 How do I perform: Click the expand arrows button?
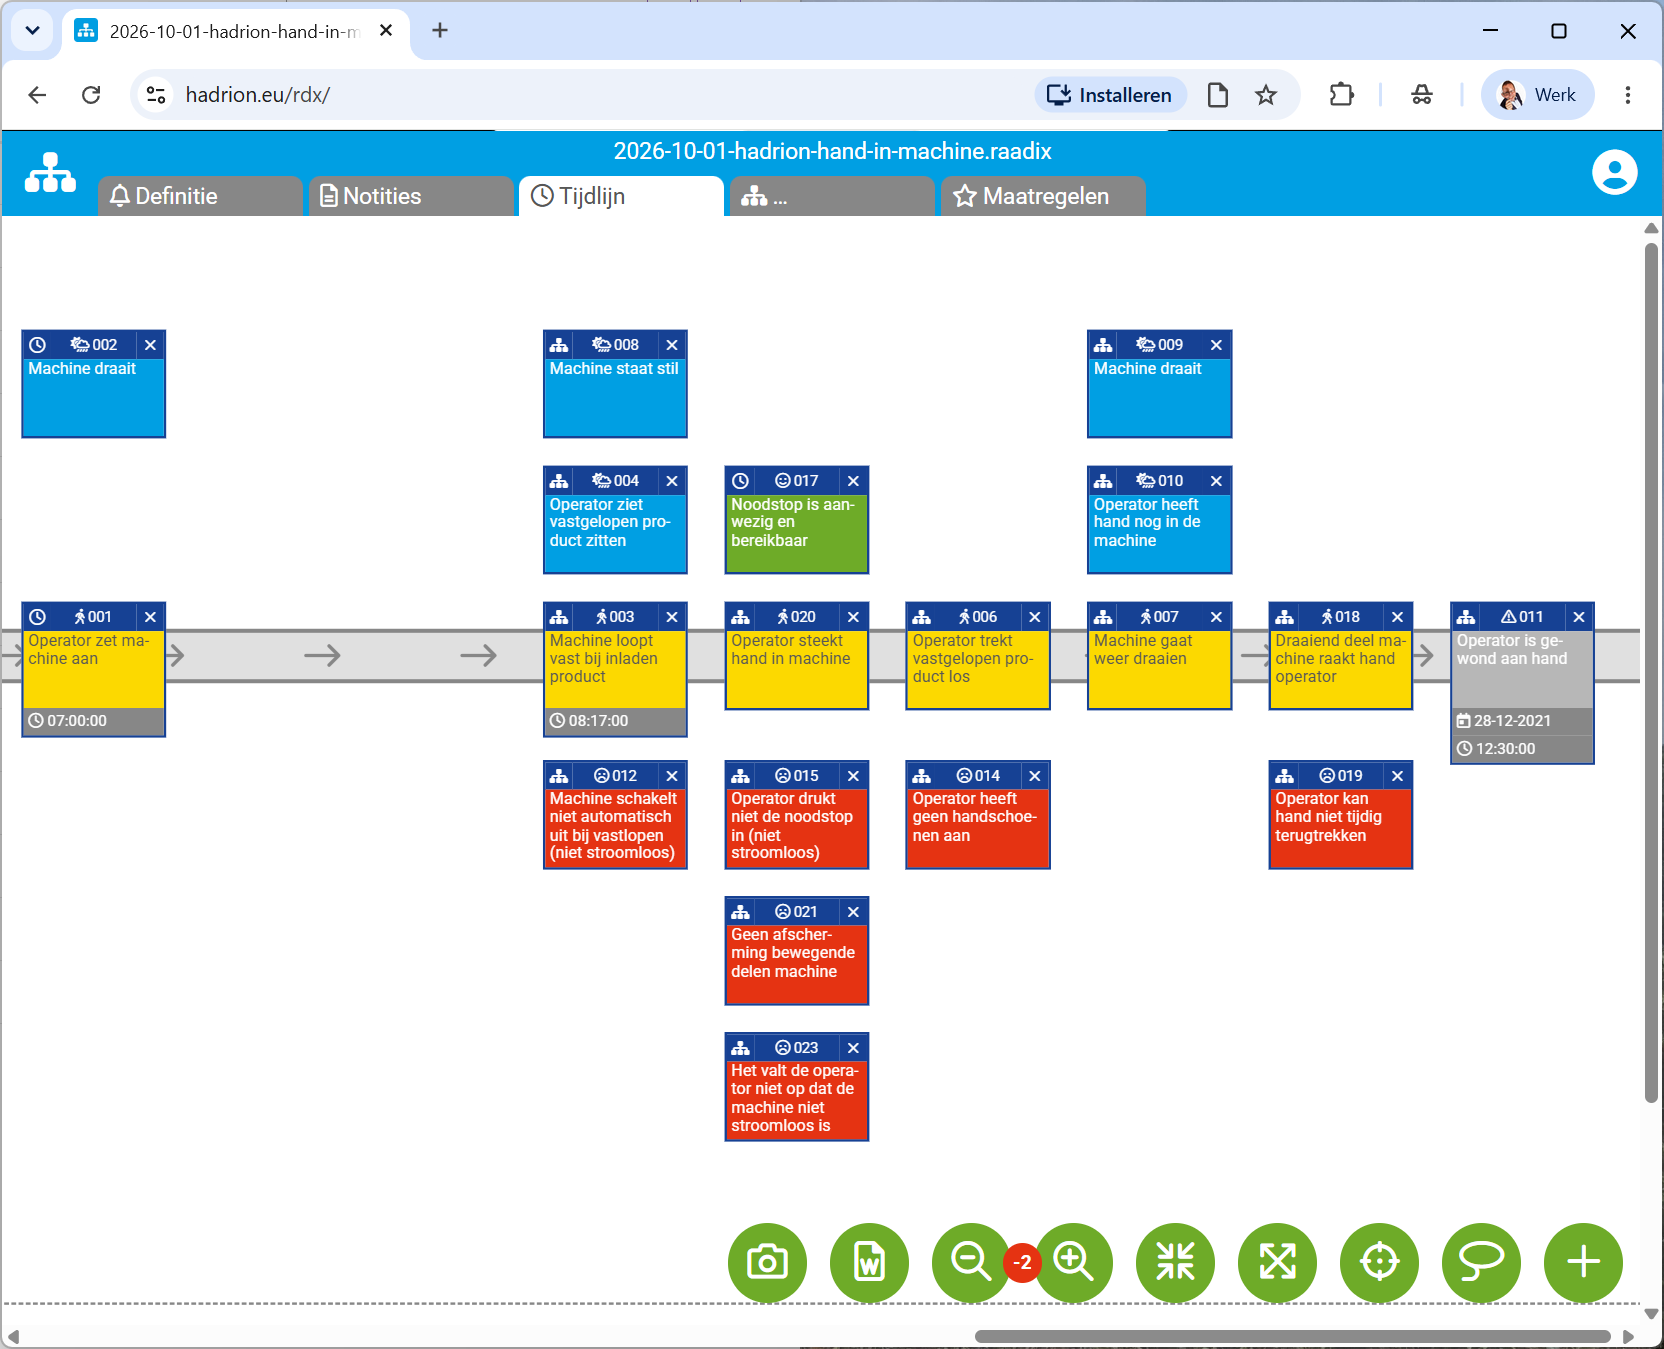click(x=1277, y=1263)
